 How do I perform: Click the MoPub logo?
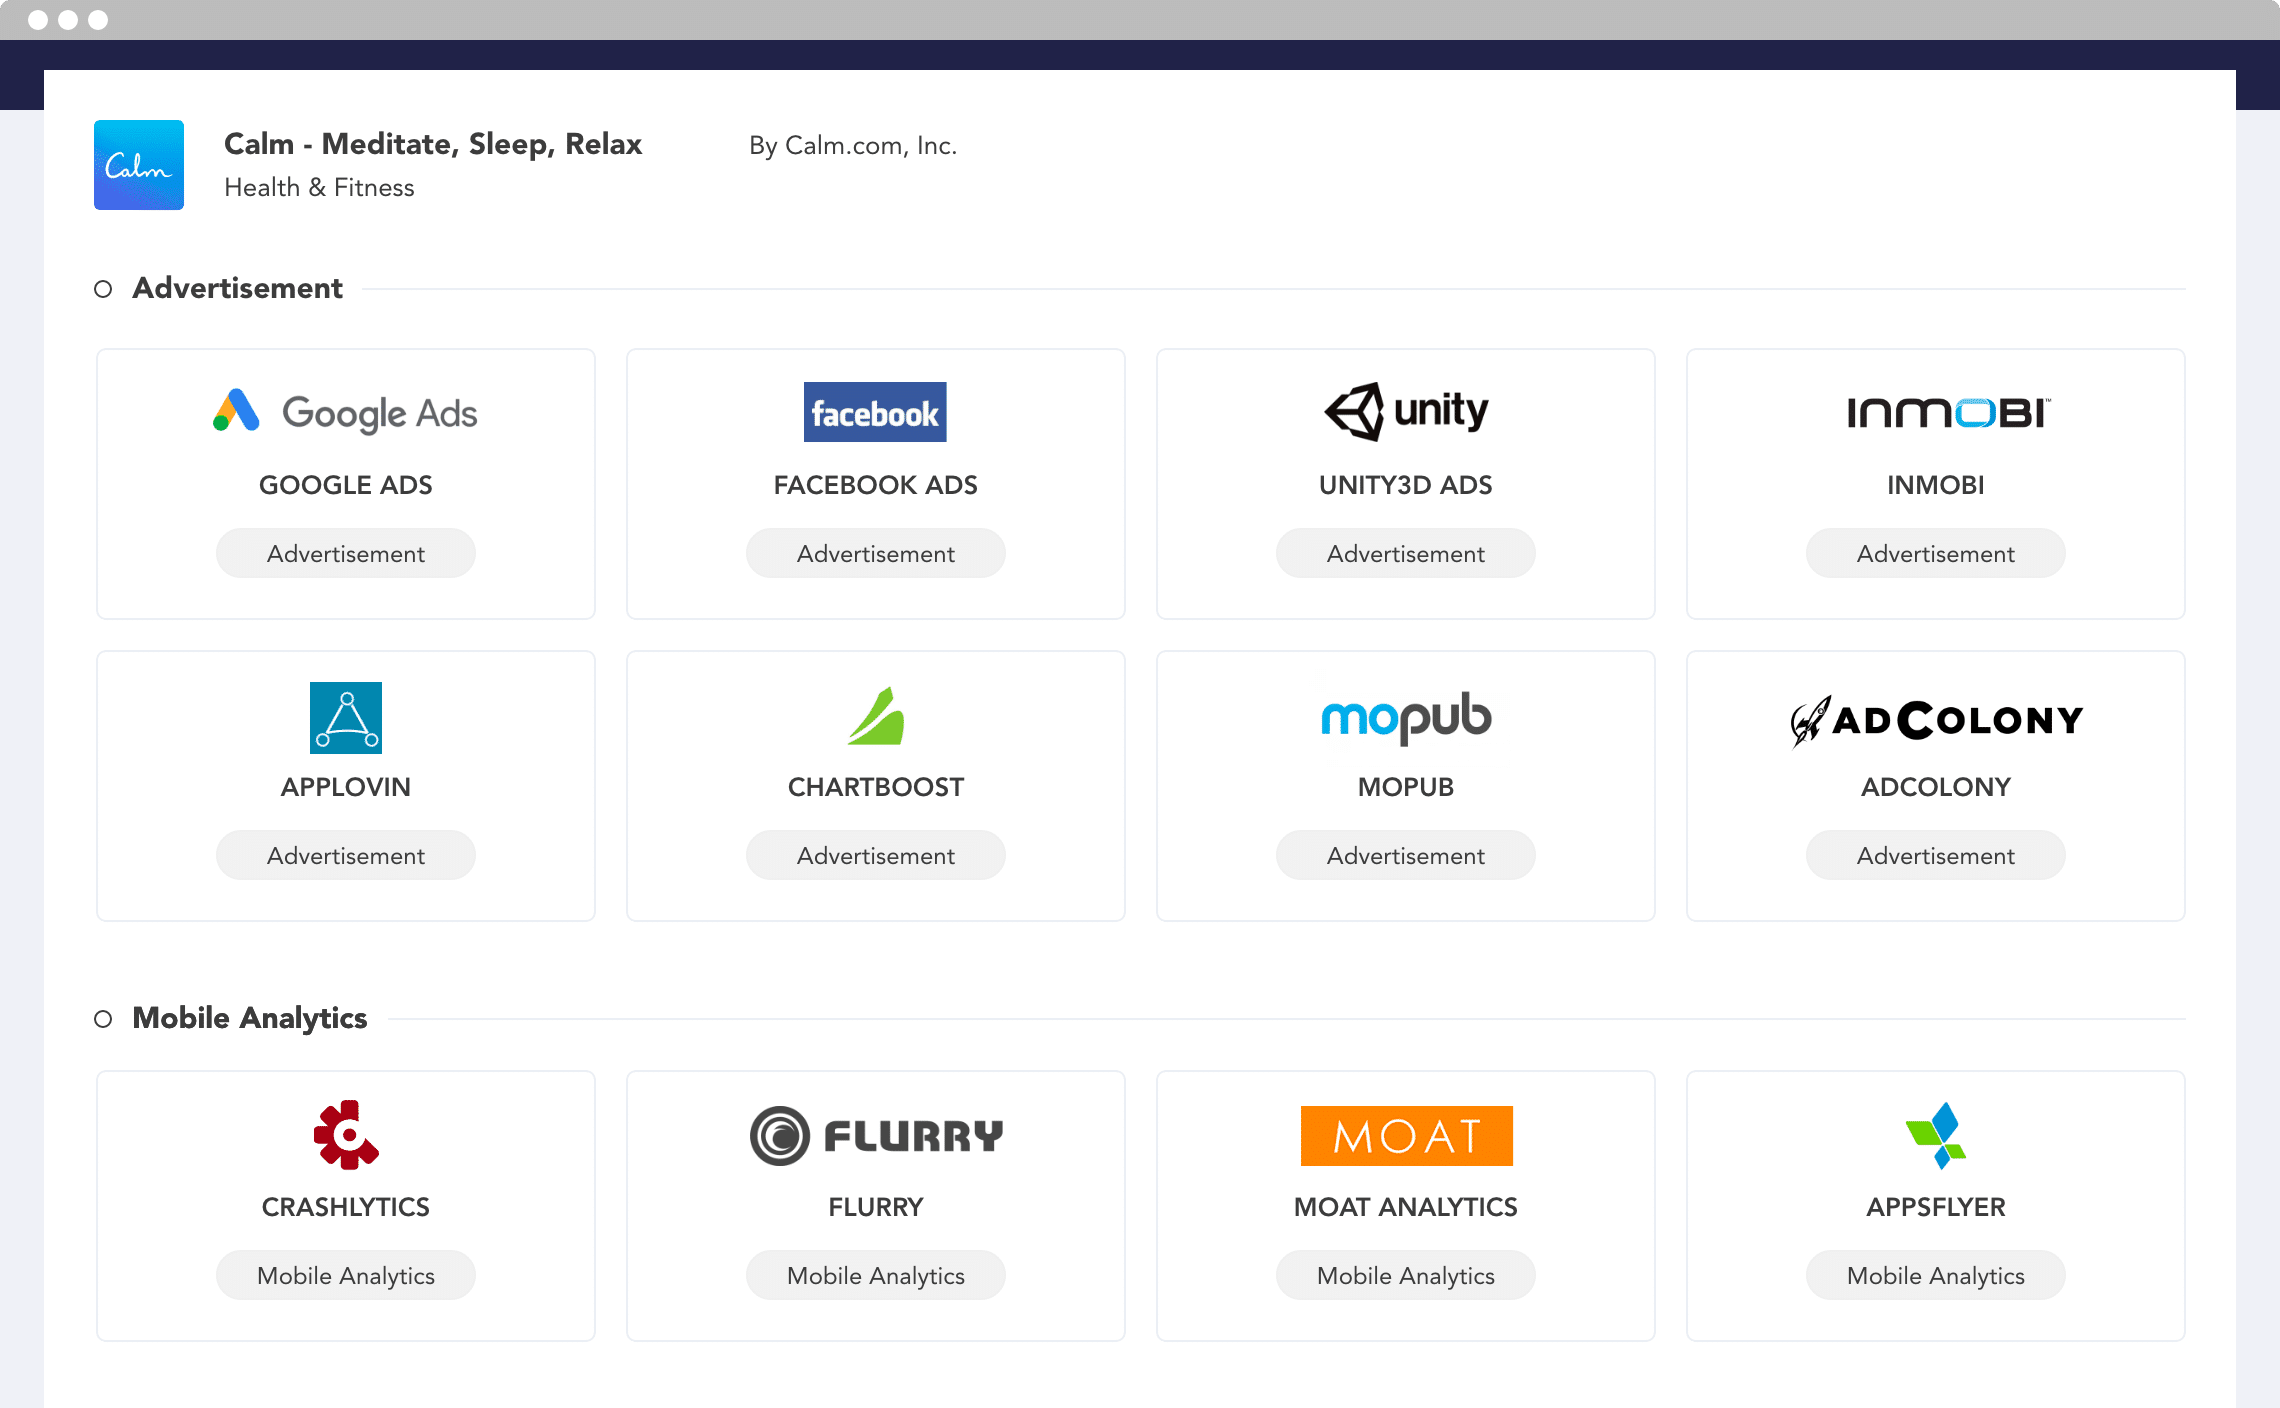tap(1406, 717)
